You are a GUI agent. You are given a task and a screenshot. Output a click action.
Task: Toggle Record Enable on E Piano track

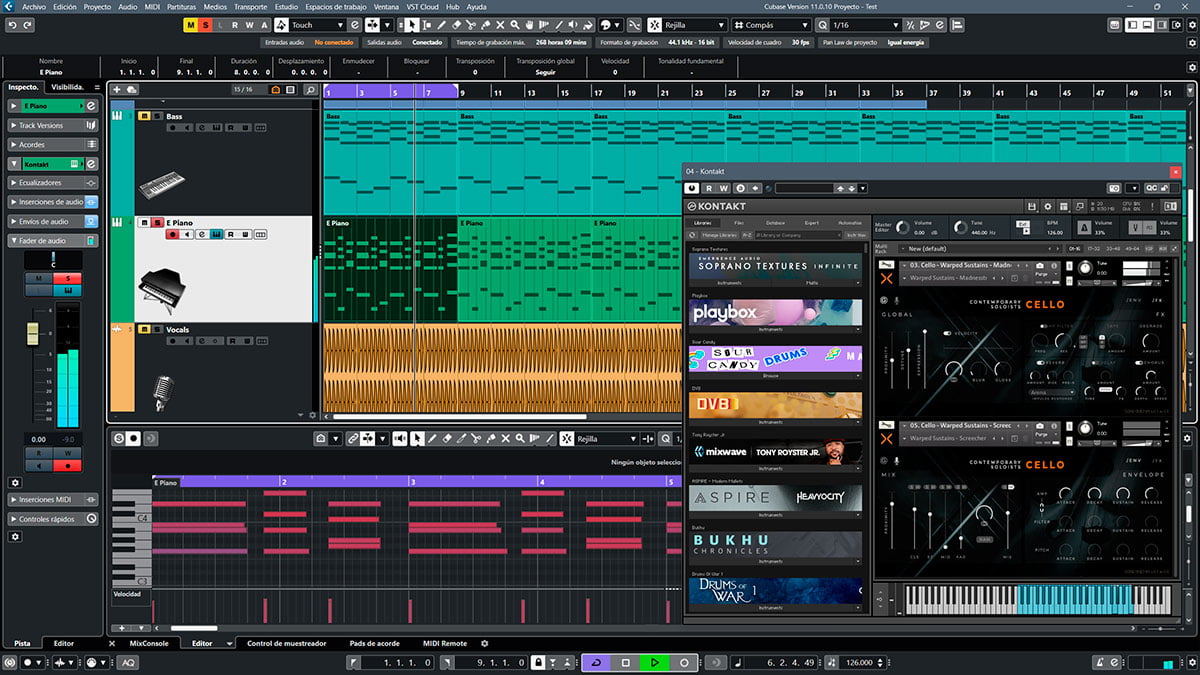pyautogui.click(x=173, y=234)
